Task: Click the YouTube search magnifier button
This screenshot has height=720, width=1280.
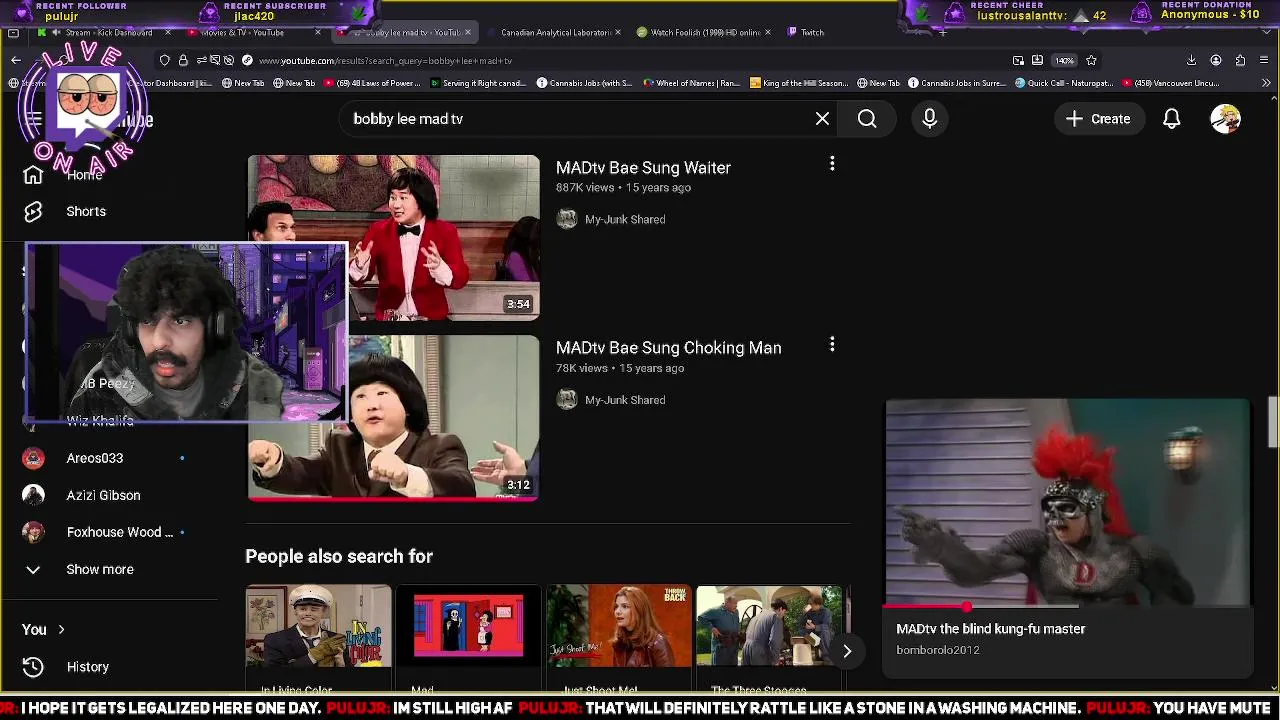Action: 867,119
